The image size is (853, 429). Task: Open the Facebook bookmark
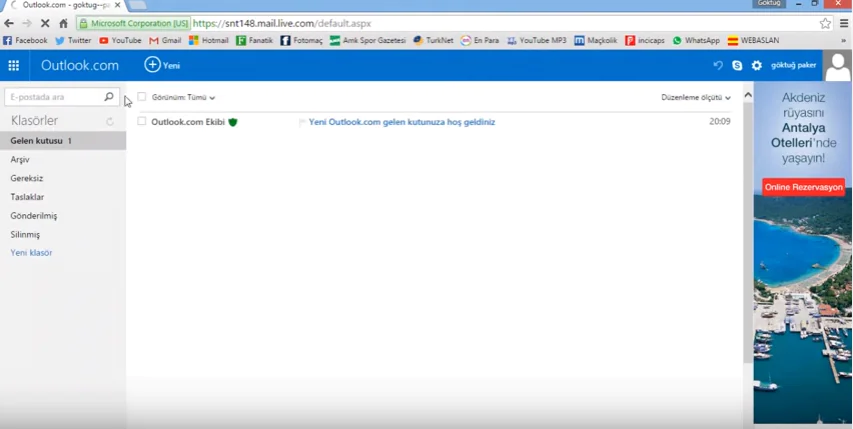pos(25,40)
